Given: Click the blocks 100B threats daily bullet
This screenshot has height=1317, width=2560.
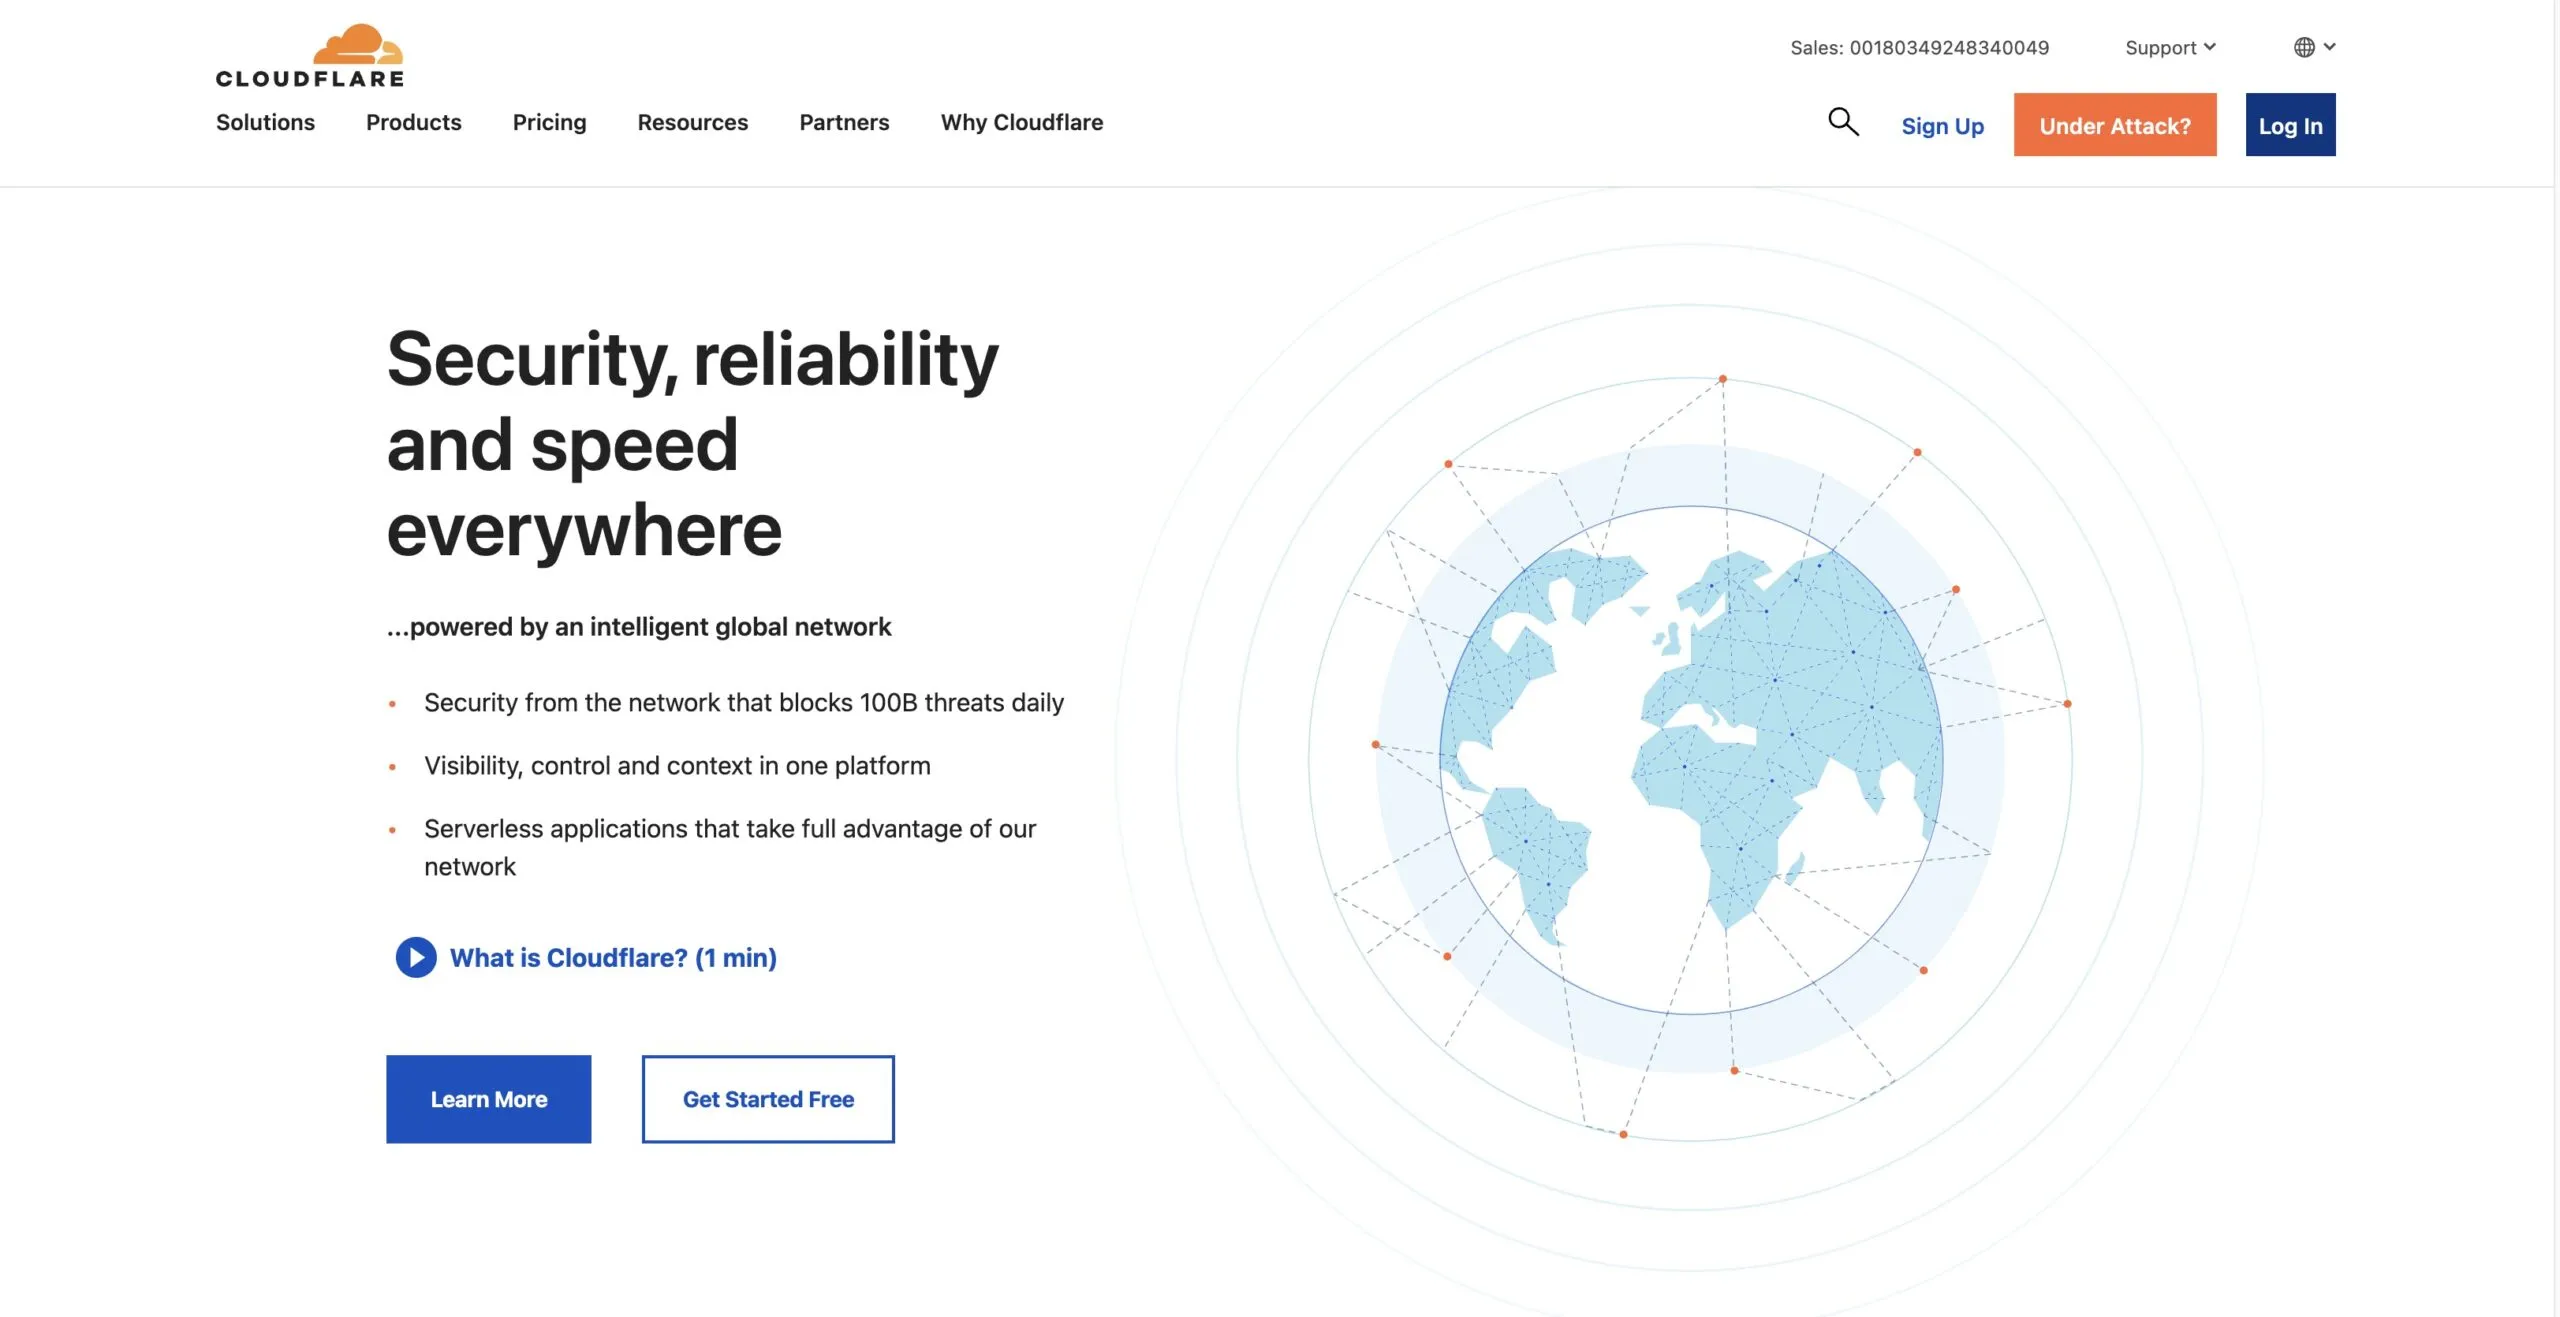Looking at the screenshot, I should coord(744,702).
